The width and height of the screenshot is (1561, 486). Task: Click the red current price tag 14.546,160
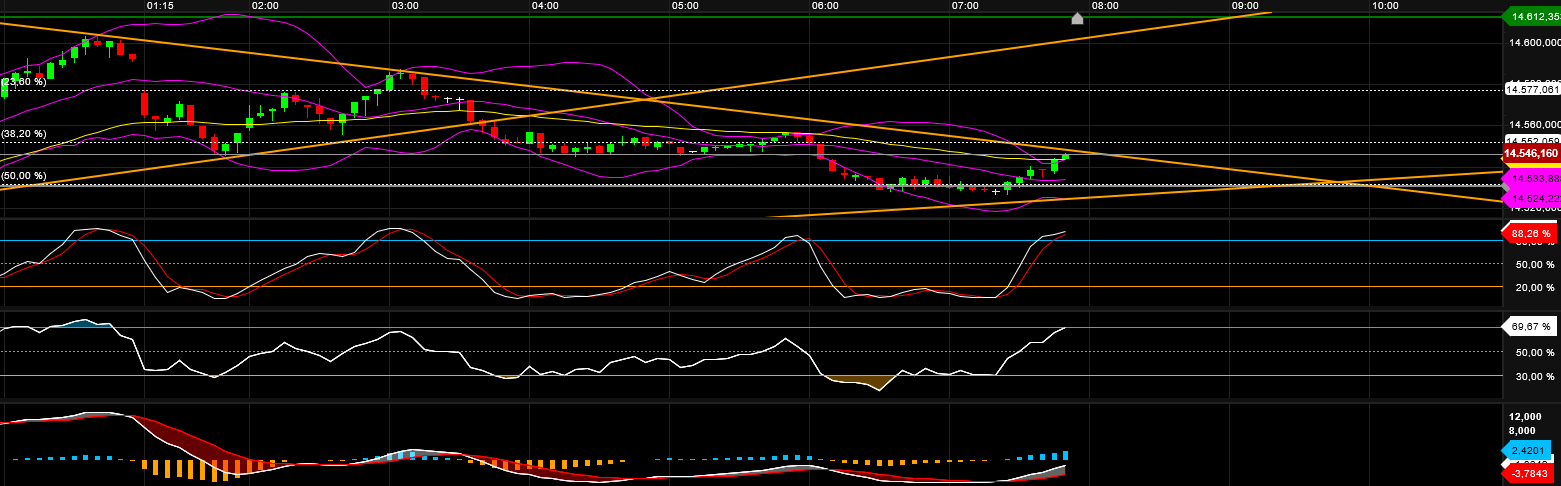pos(1532,153)
